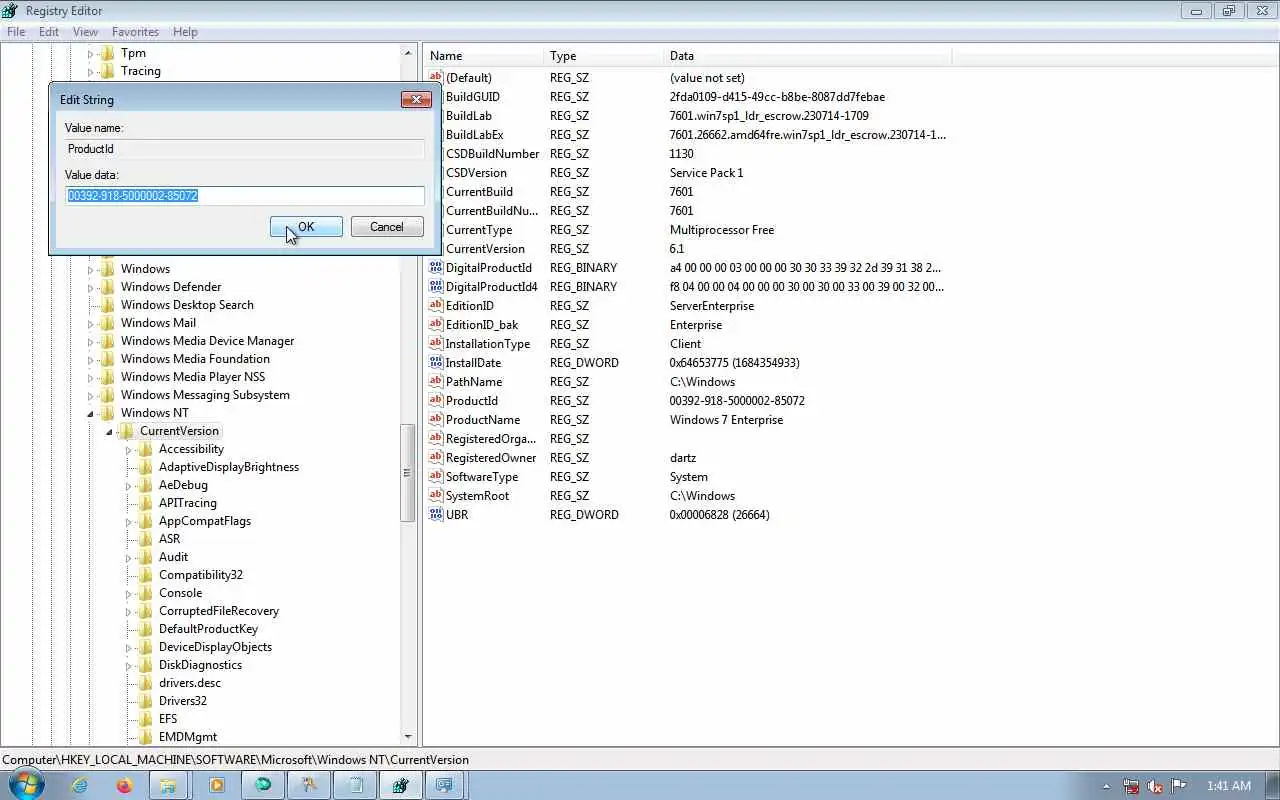Viewport: 1280px width, 800px height.
Task: Click tree scrollbar down arrow
Action: pos(408,737)
